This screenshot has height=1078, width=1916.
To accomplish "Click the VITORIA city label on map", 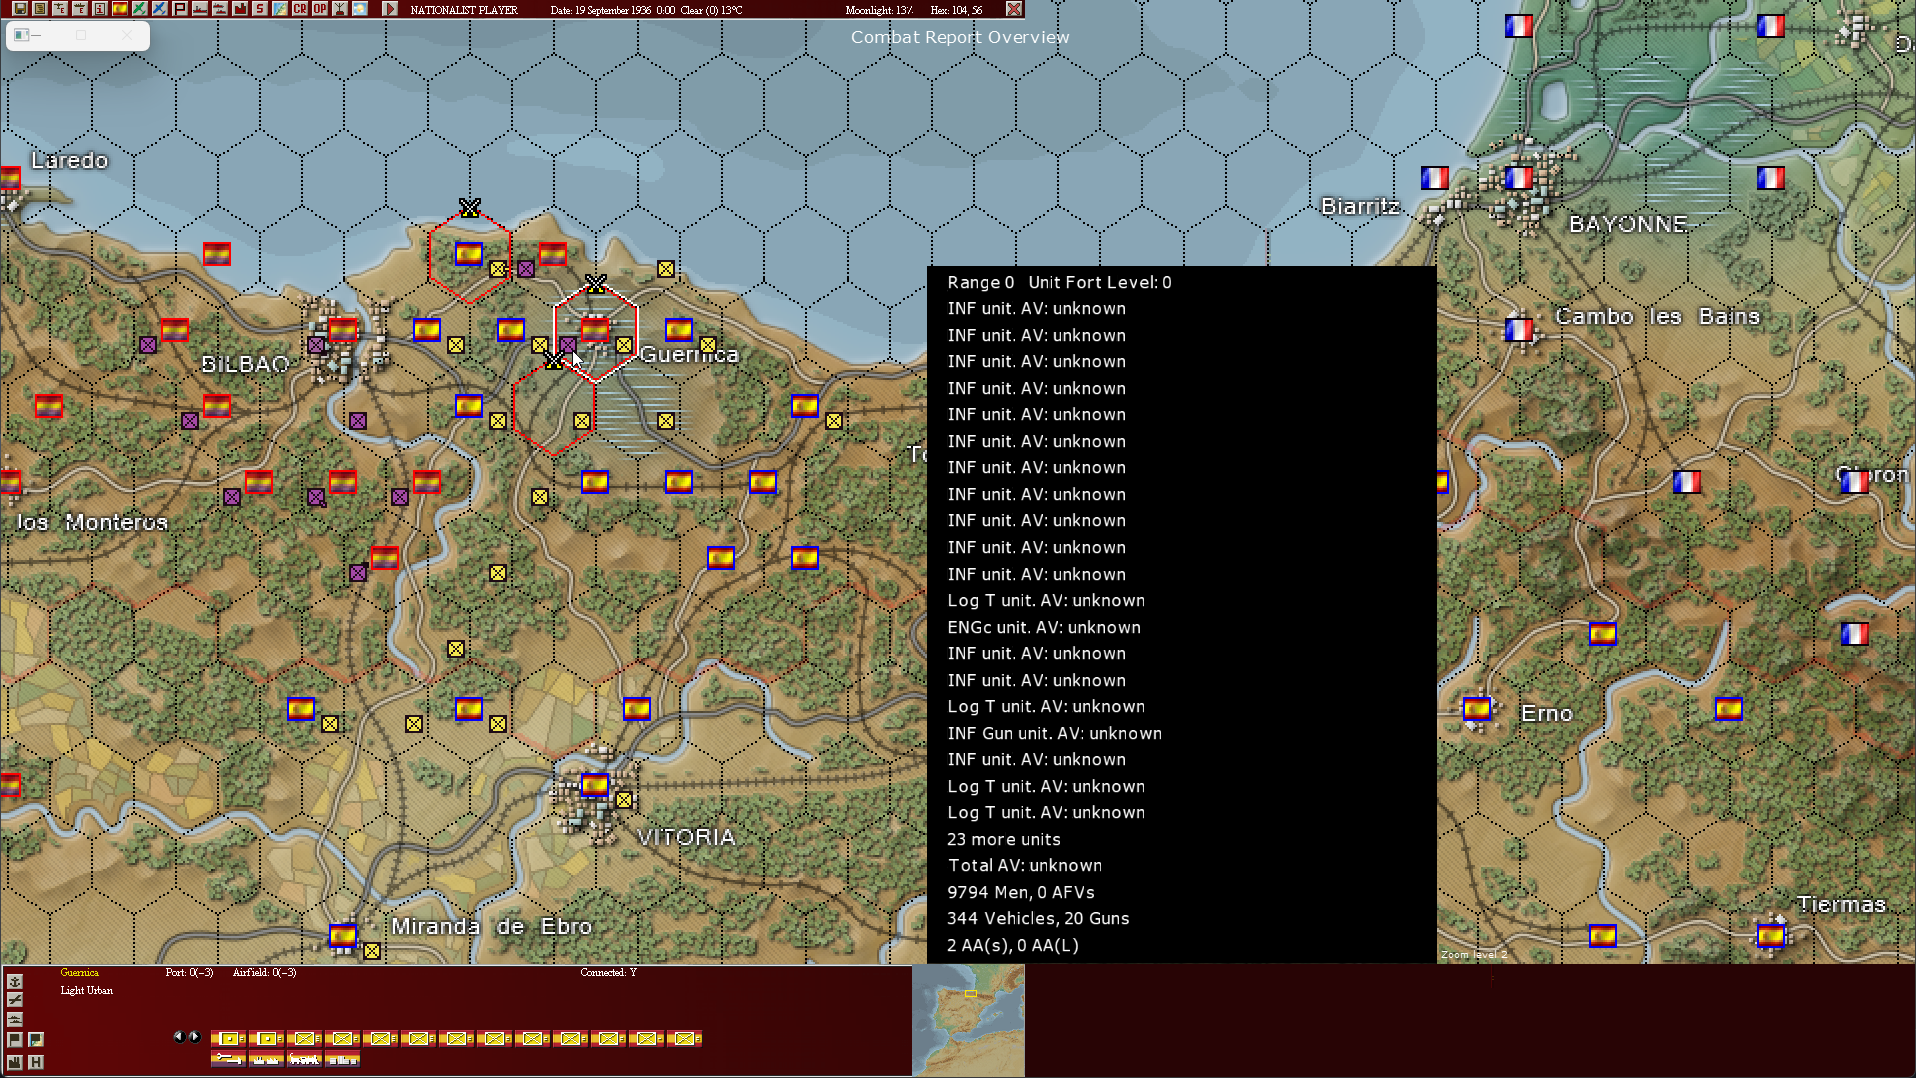I will pyautogui.click(x=686, y=837).
